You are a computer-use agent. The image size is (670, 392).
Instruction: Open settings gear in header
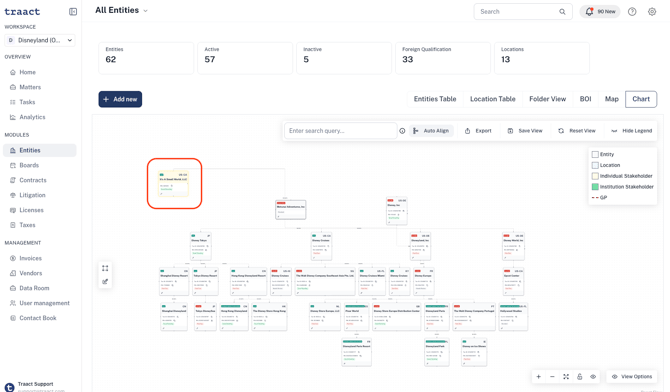click(652, 12)
